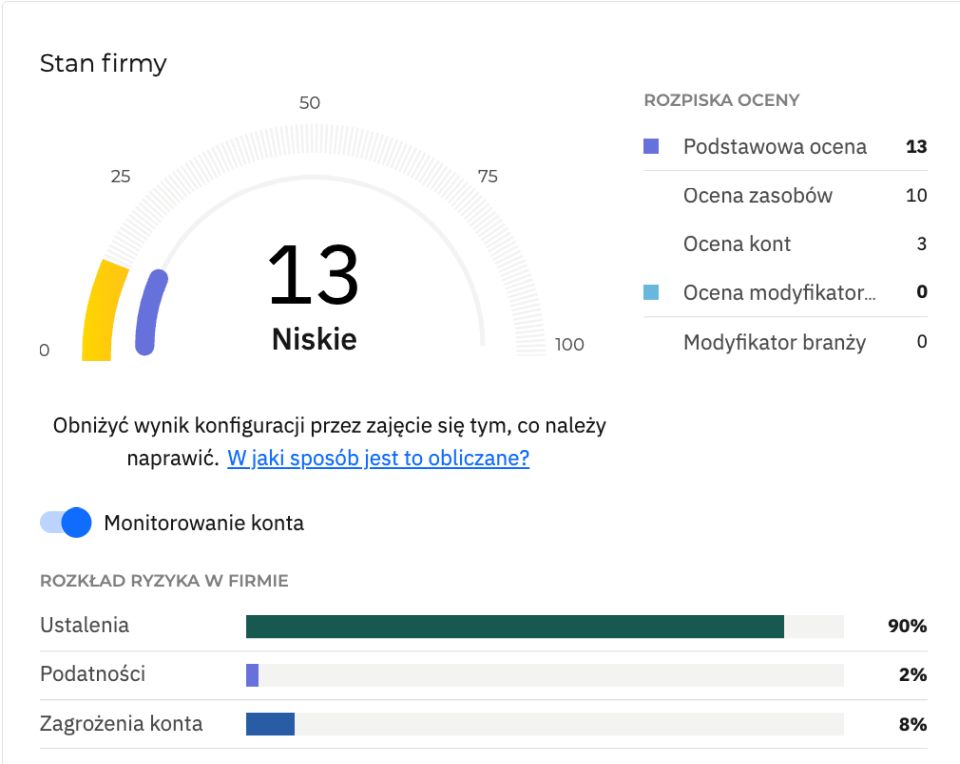Click the light blue square beside Ocena modyfikator
Viewport: 960px width, 764px height.
click(x=651, y=293)
